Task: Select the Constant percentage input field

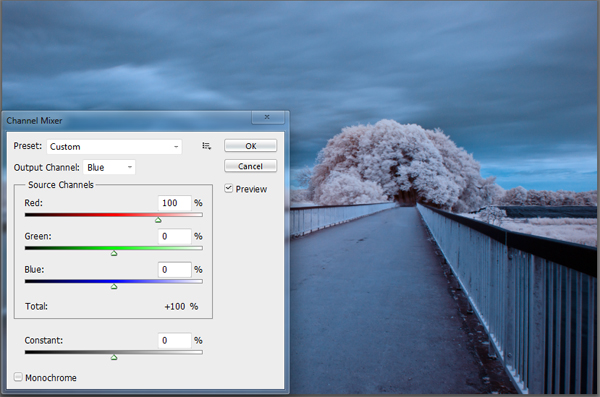Action: [174, 340]
